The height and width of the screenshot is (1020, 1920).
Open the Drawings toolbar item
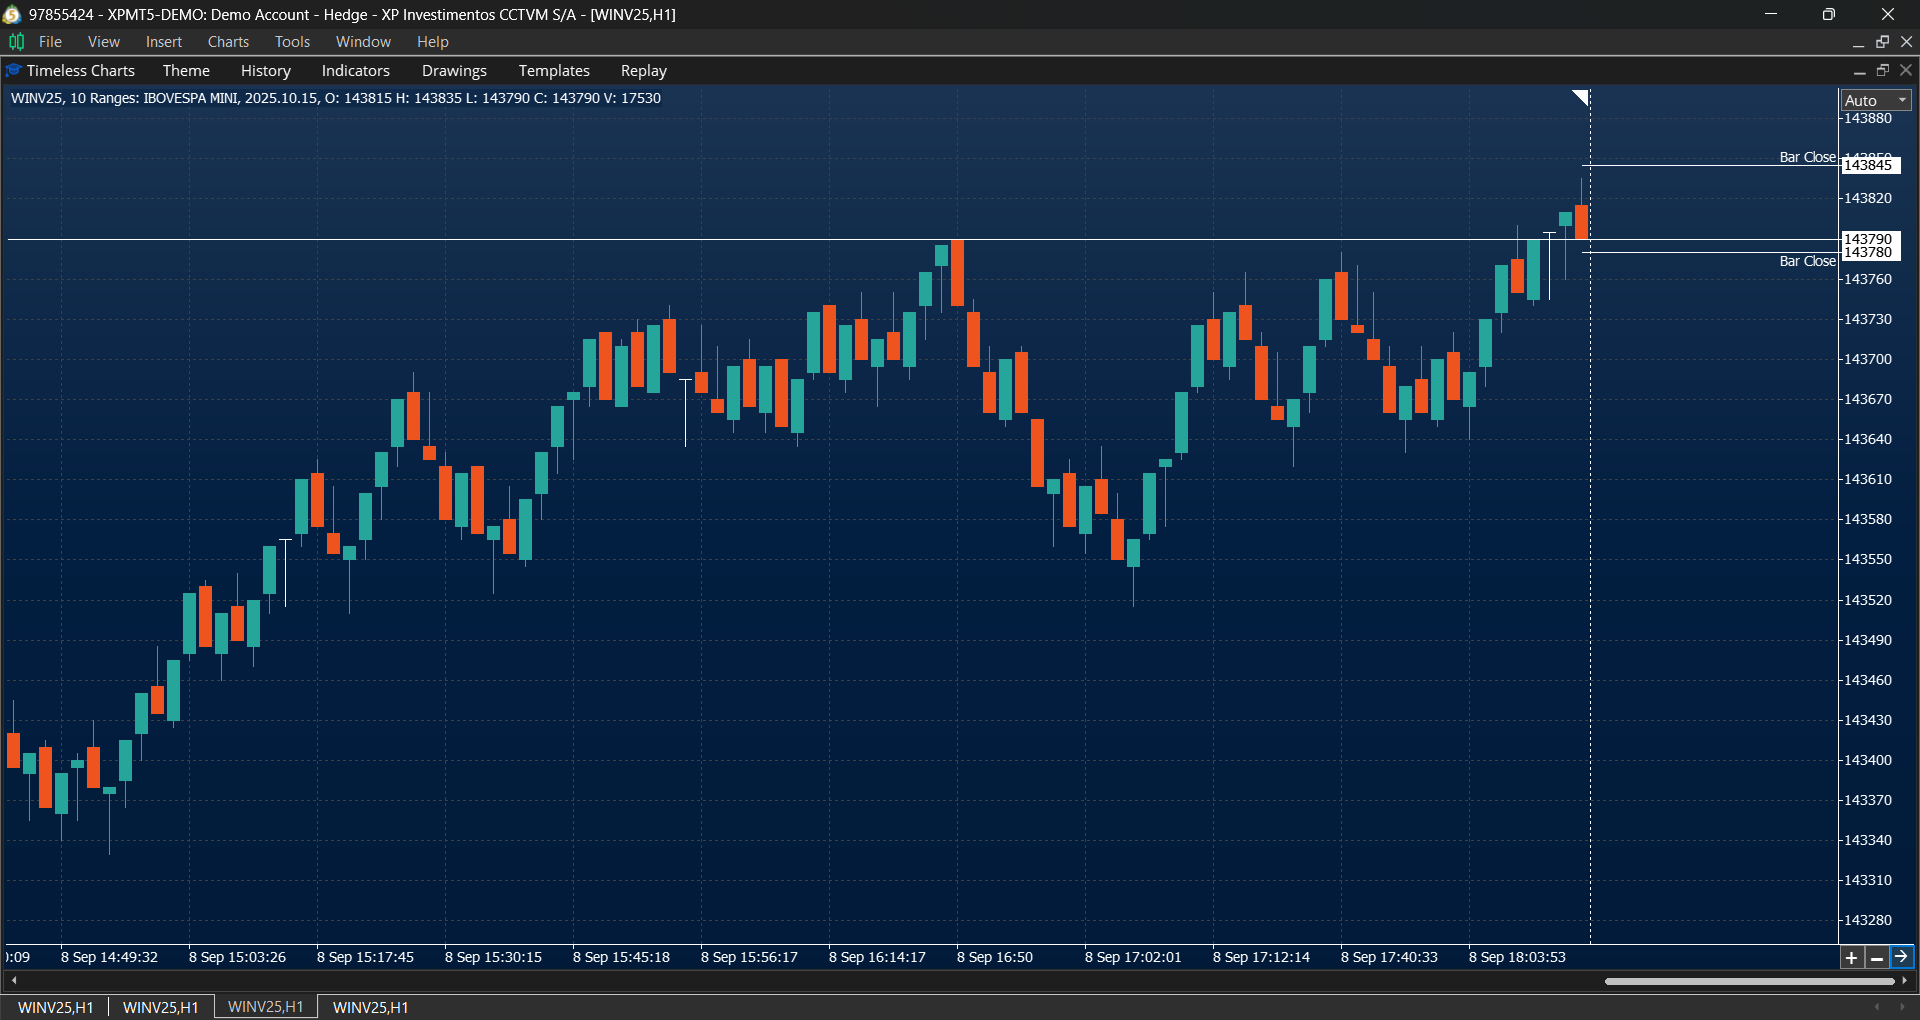454,70
